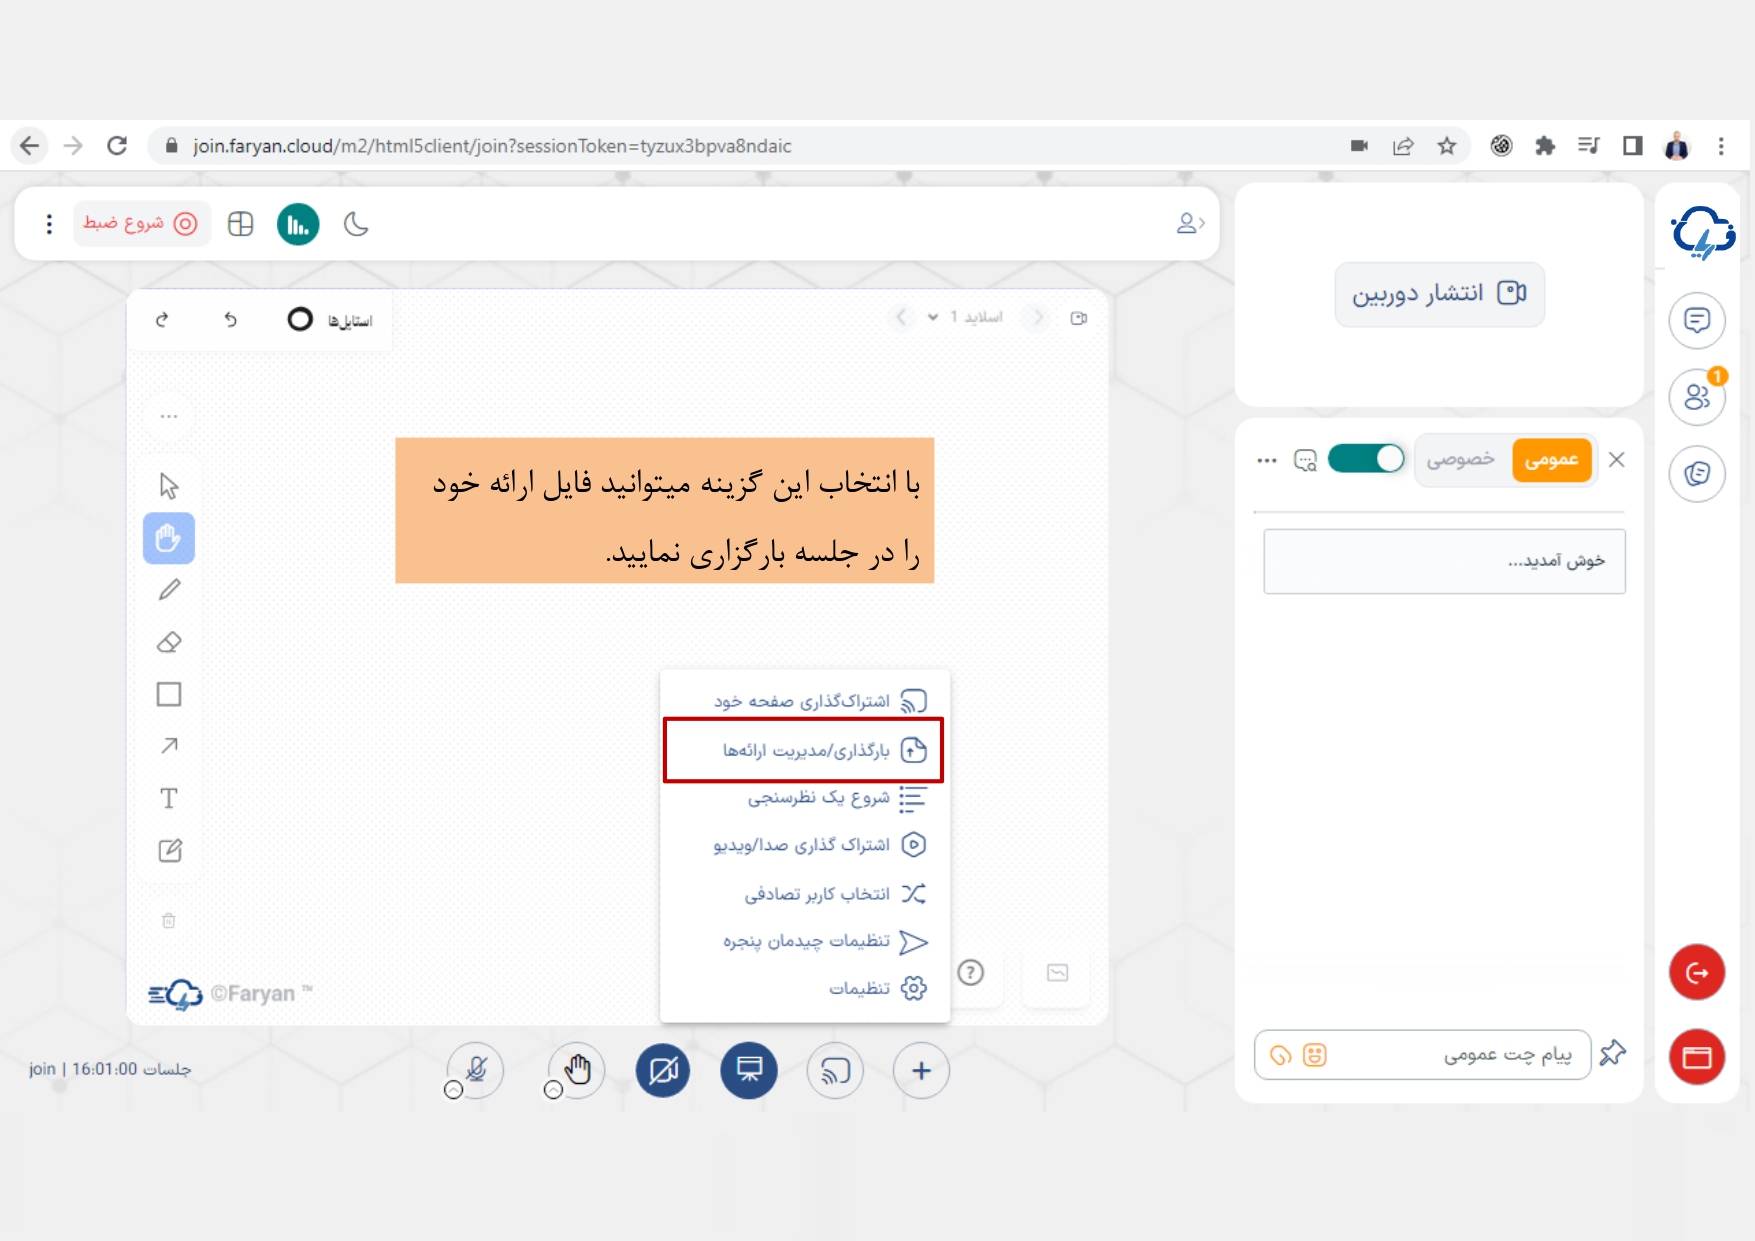Select the arrow drawing tool
The width and height of the screenshot is (1755, 1241).
169,746
